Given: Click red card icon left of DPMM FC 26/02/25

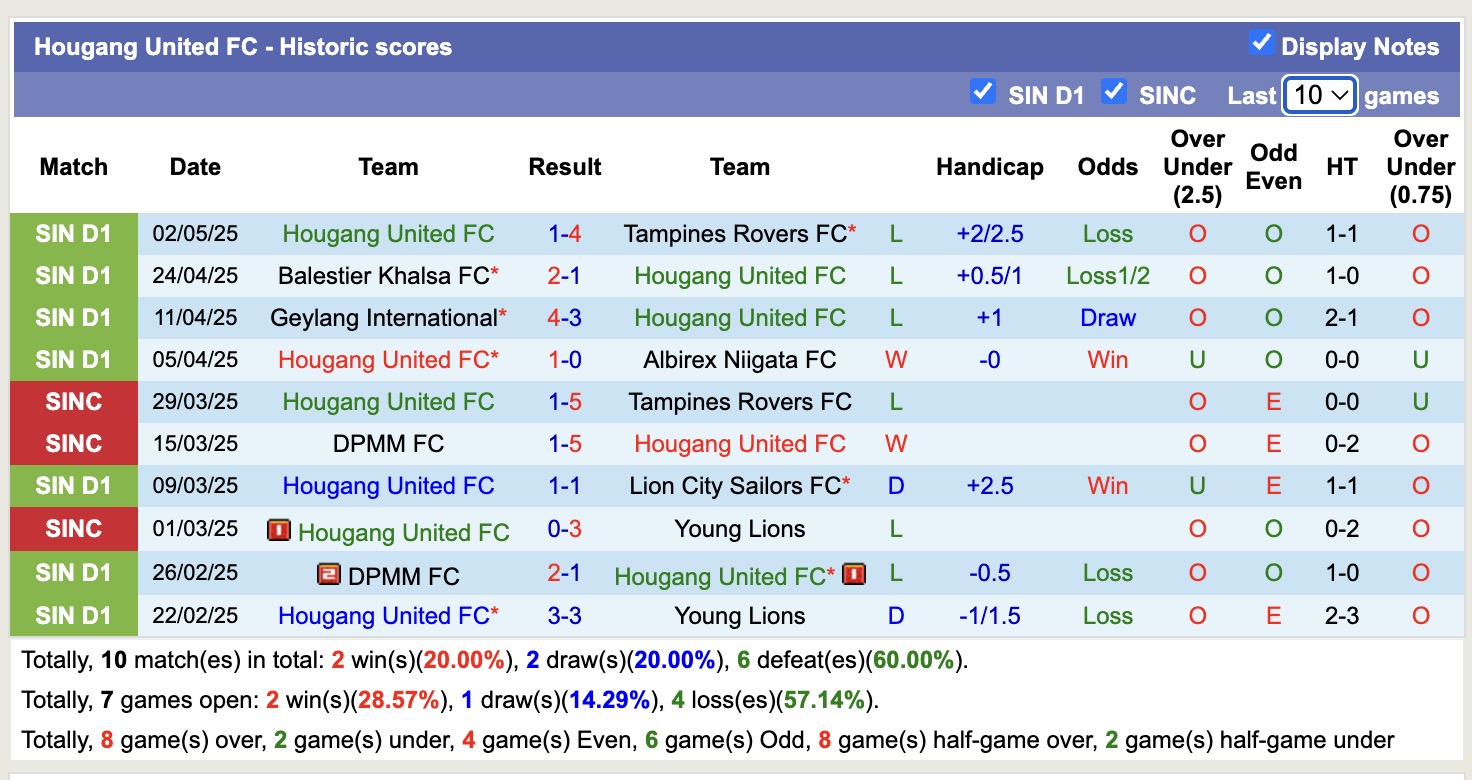Looking at the screenshot, I should (x=329, y=574).
